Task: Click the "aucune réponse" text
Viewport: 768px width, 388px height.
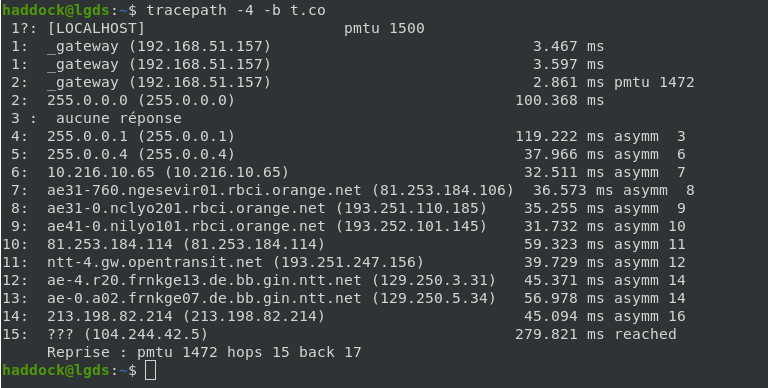Action: point(119,119)
